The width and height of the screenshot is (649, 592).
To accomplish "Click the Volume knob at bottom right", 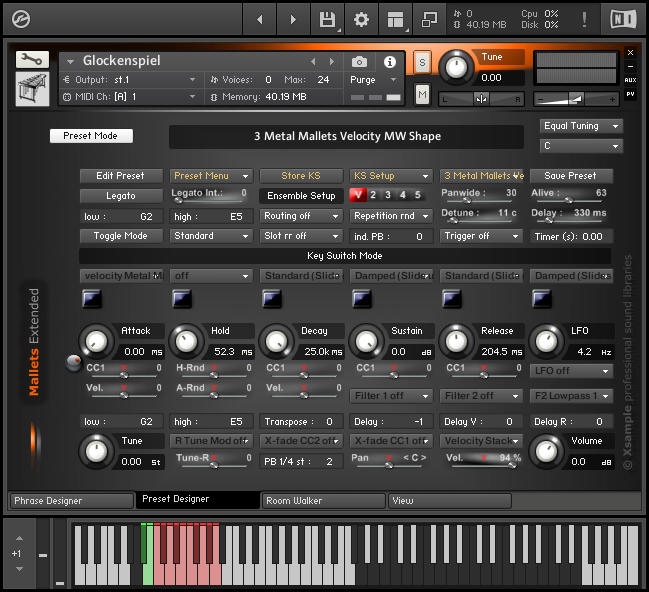I will point(546,452).
